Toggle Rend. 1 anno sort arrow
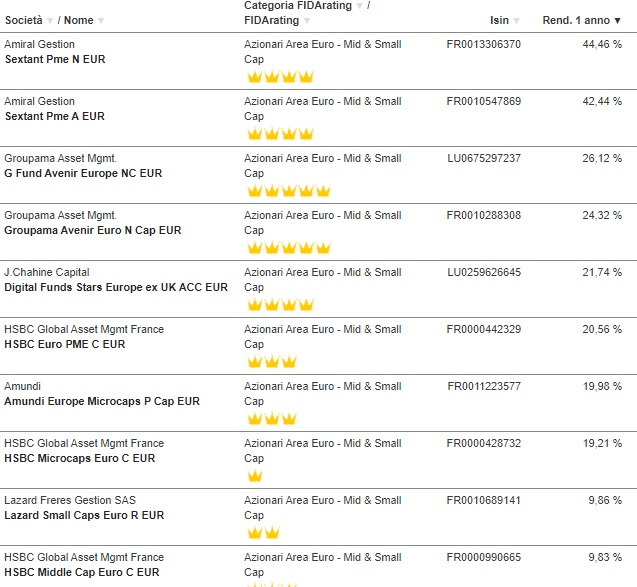This screenshot has width=637, height=587. [x=617, y=21]
